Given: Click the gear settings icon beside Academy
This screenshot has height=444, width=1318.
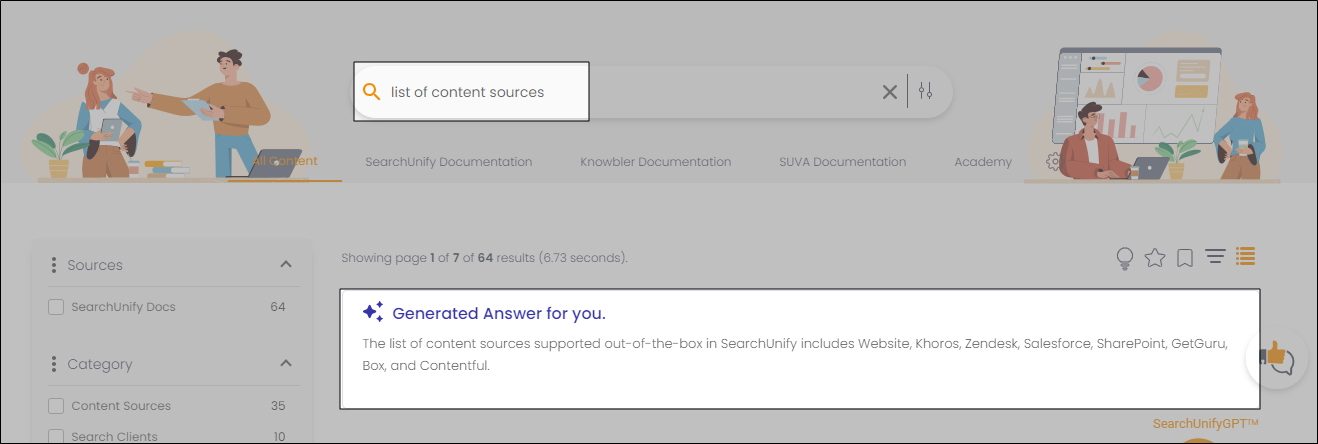Looking at the screenshot, I should (1052, 162).
